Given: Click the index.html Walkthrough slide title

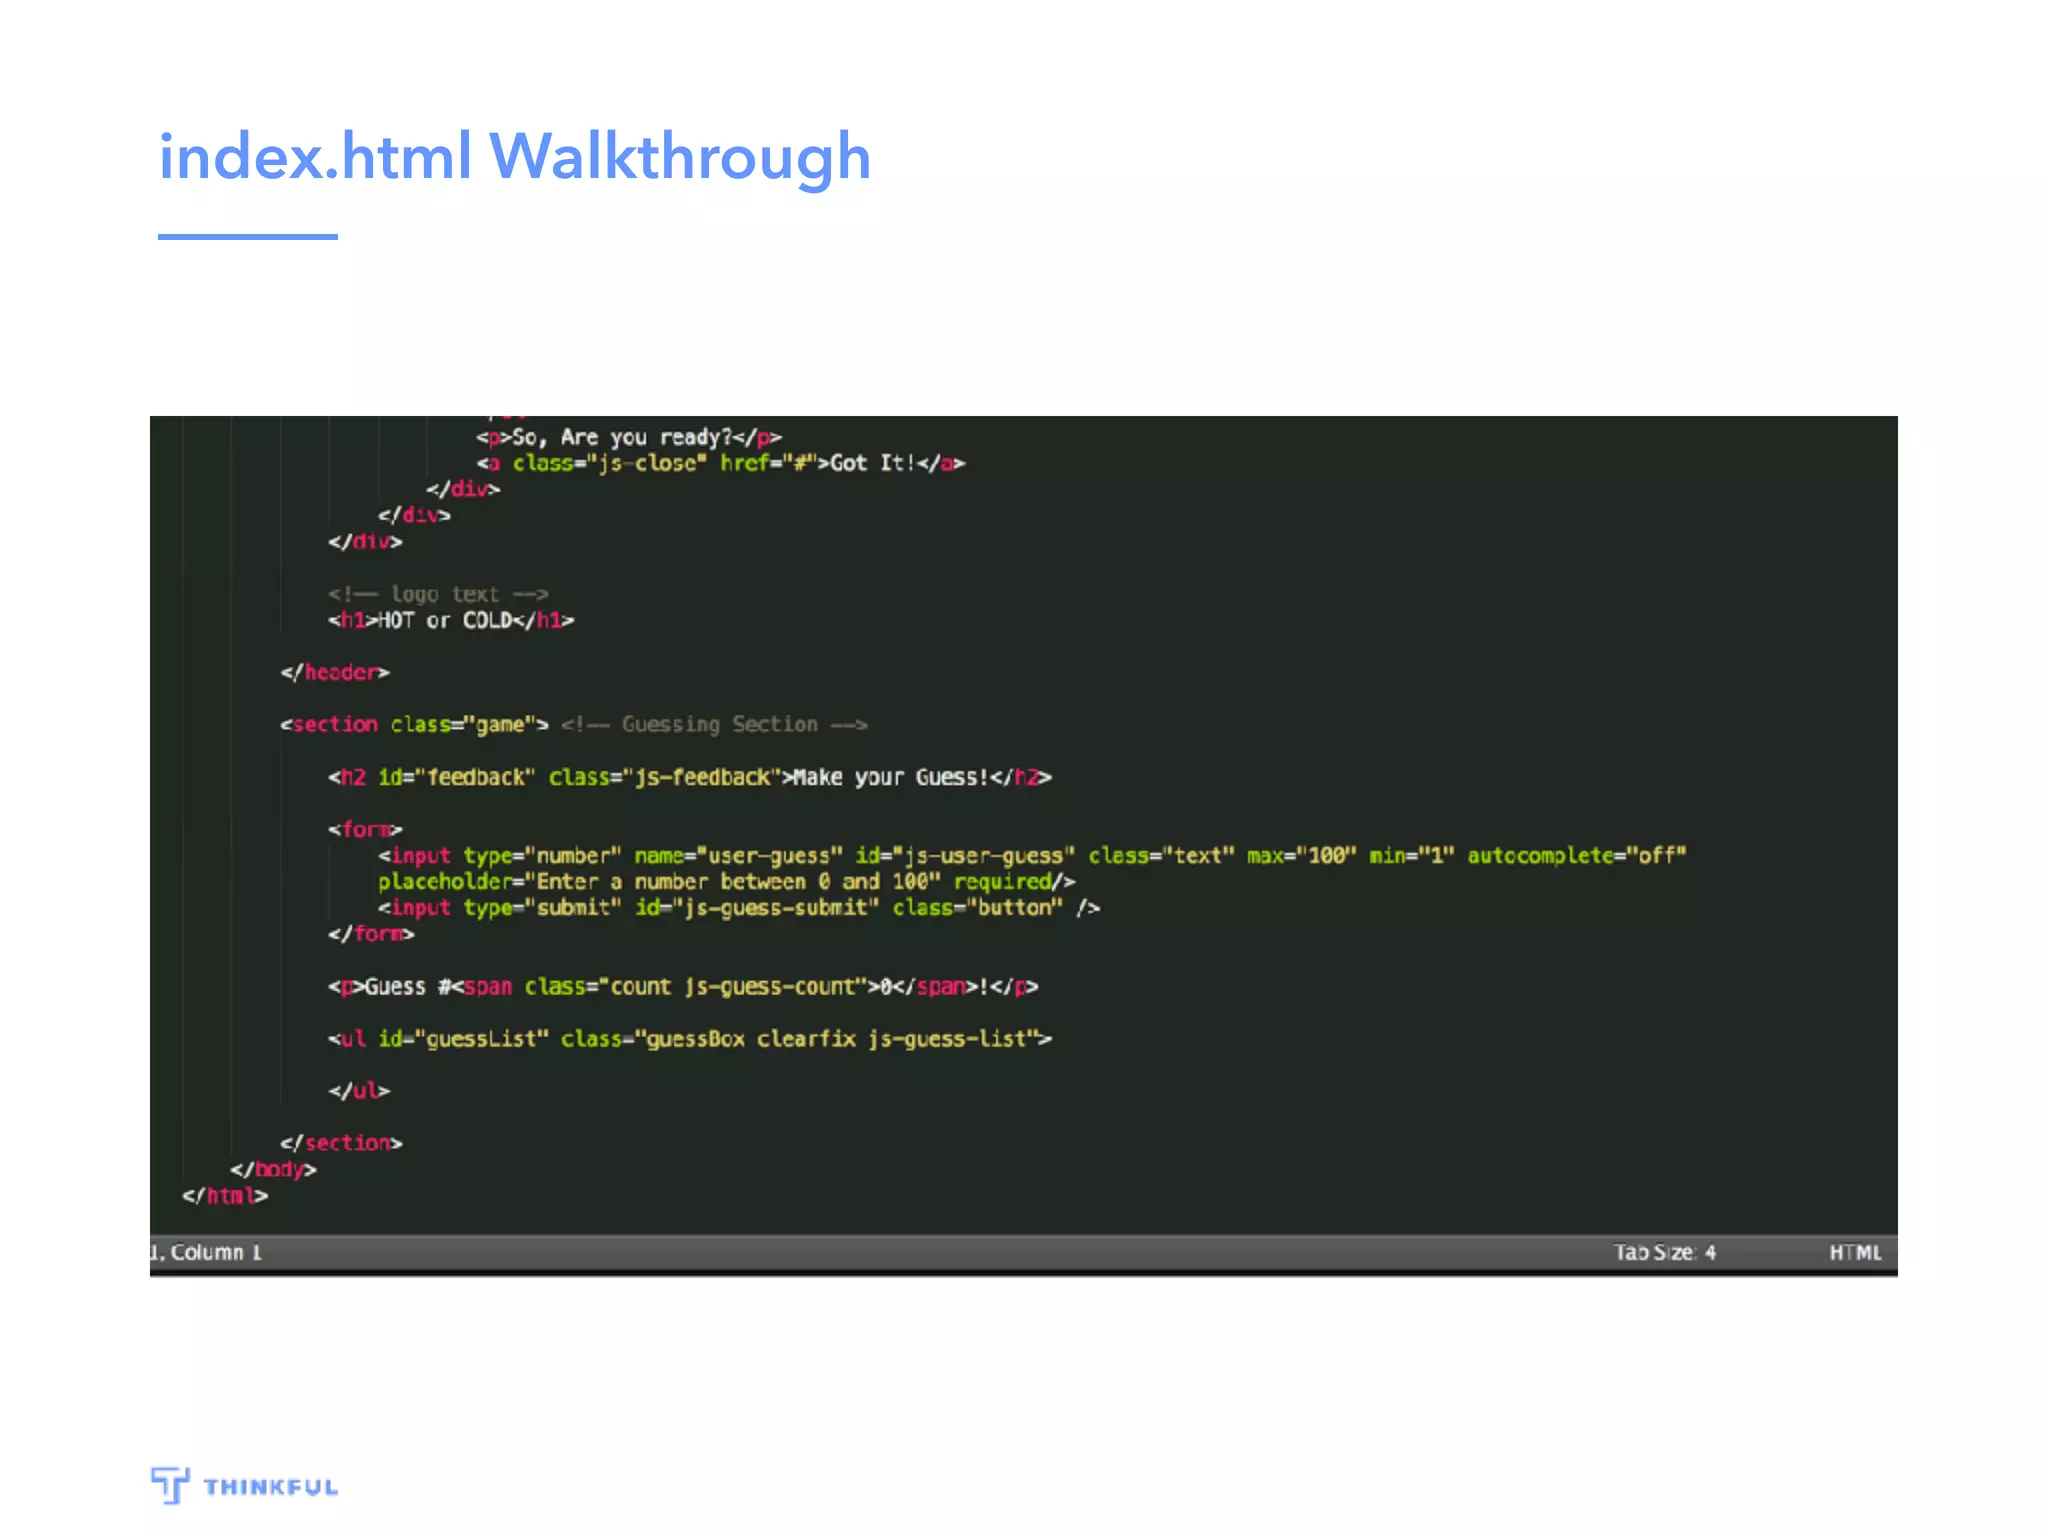Looking at the screenshot, I should pyautogui.click(x=515, y=157).
